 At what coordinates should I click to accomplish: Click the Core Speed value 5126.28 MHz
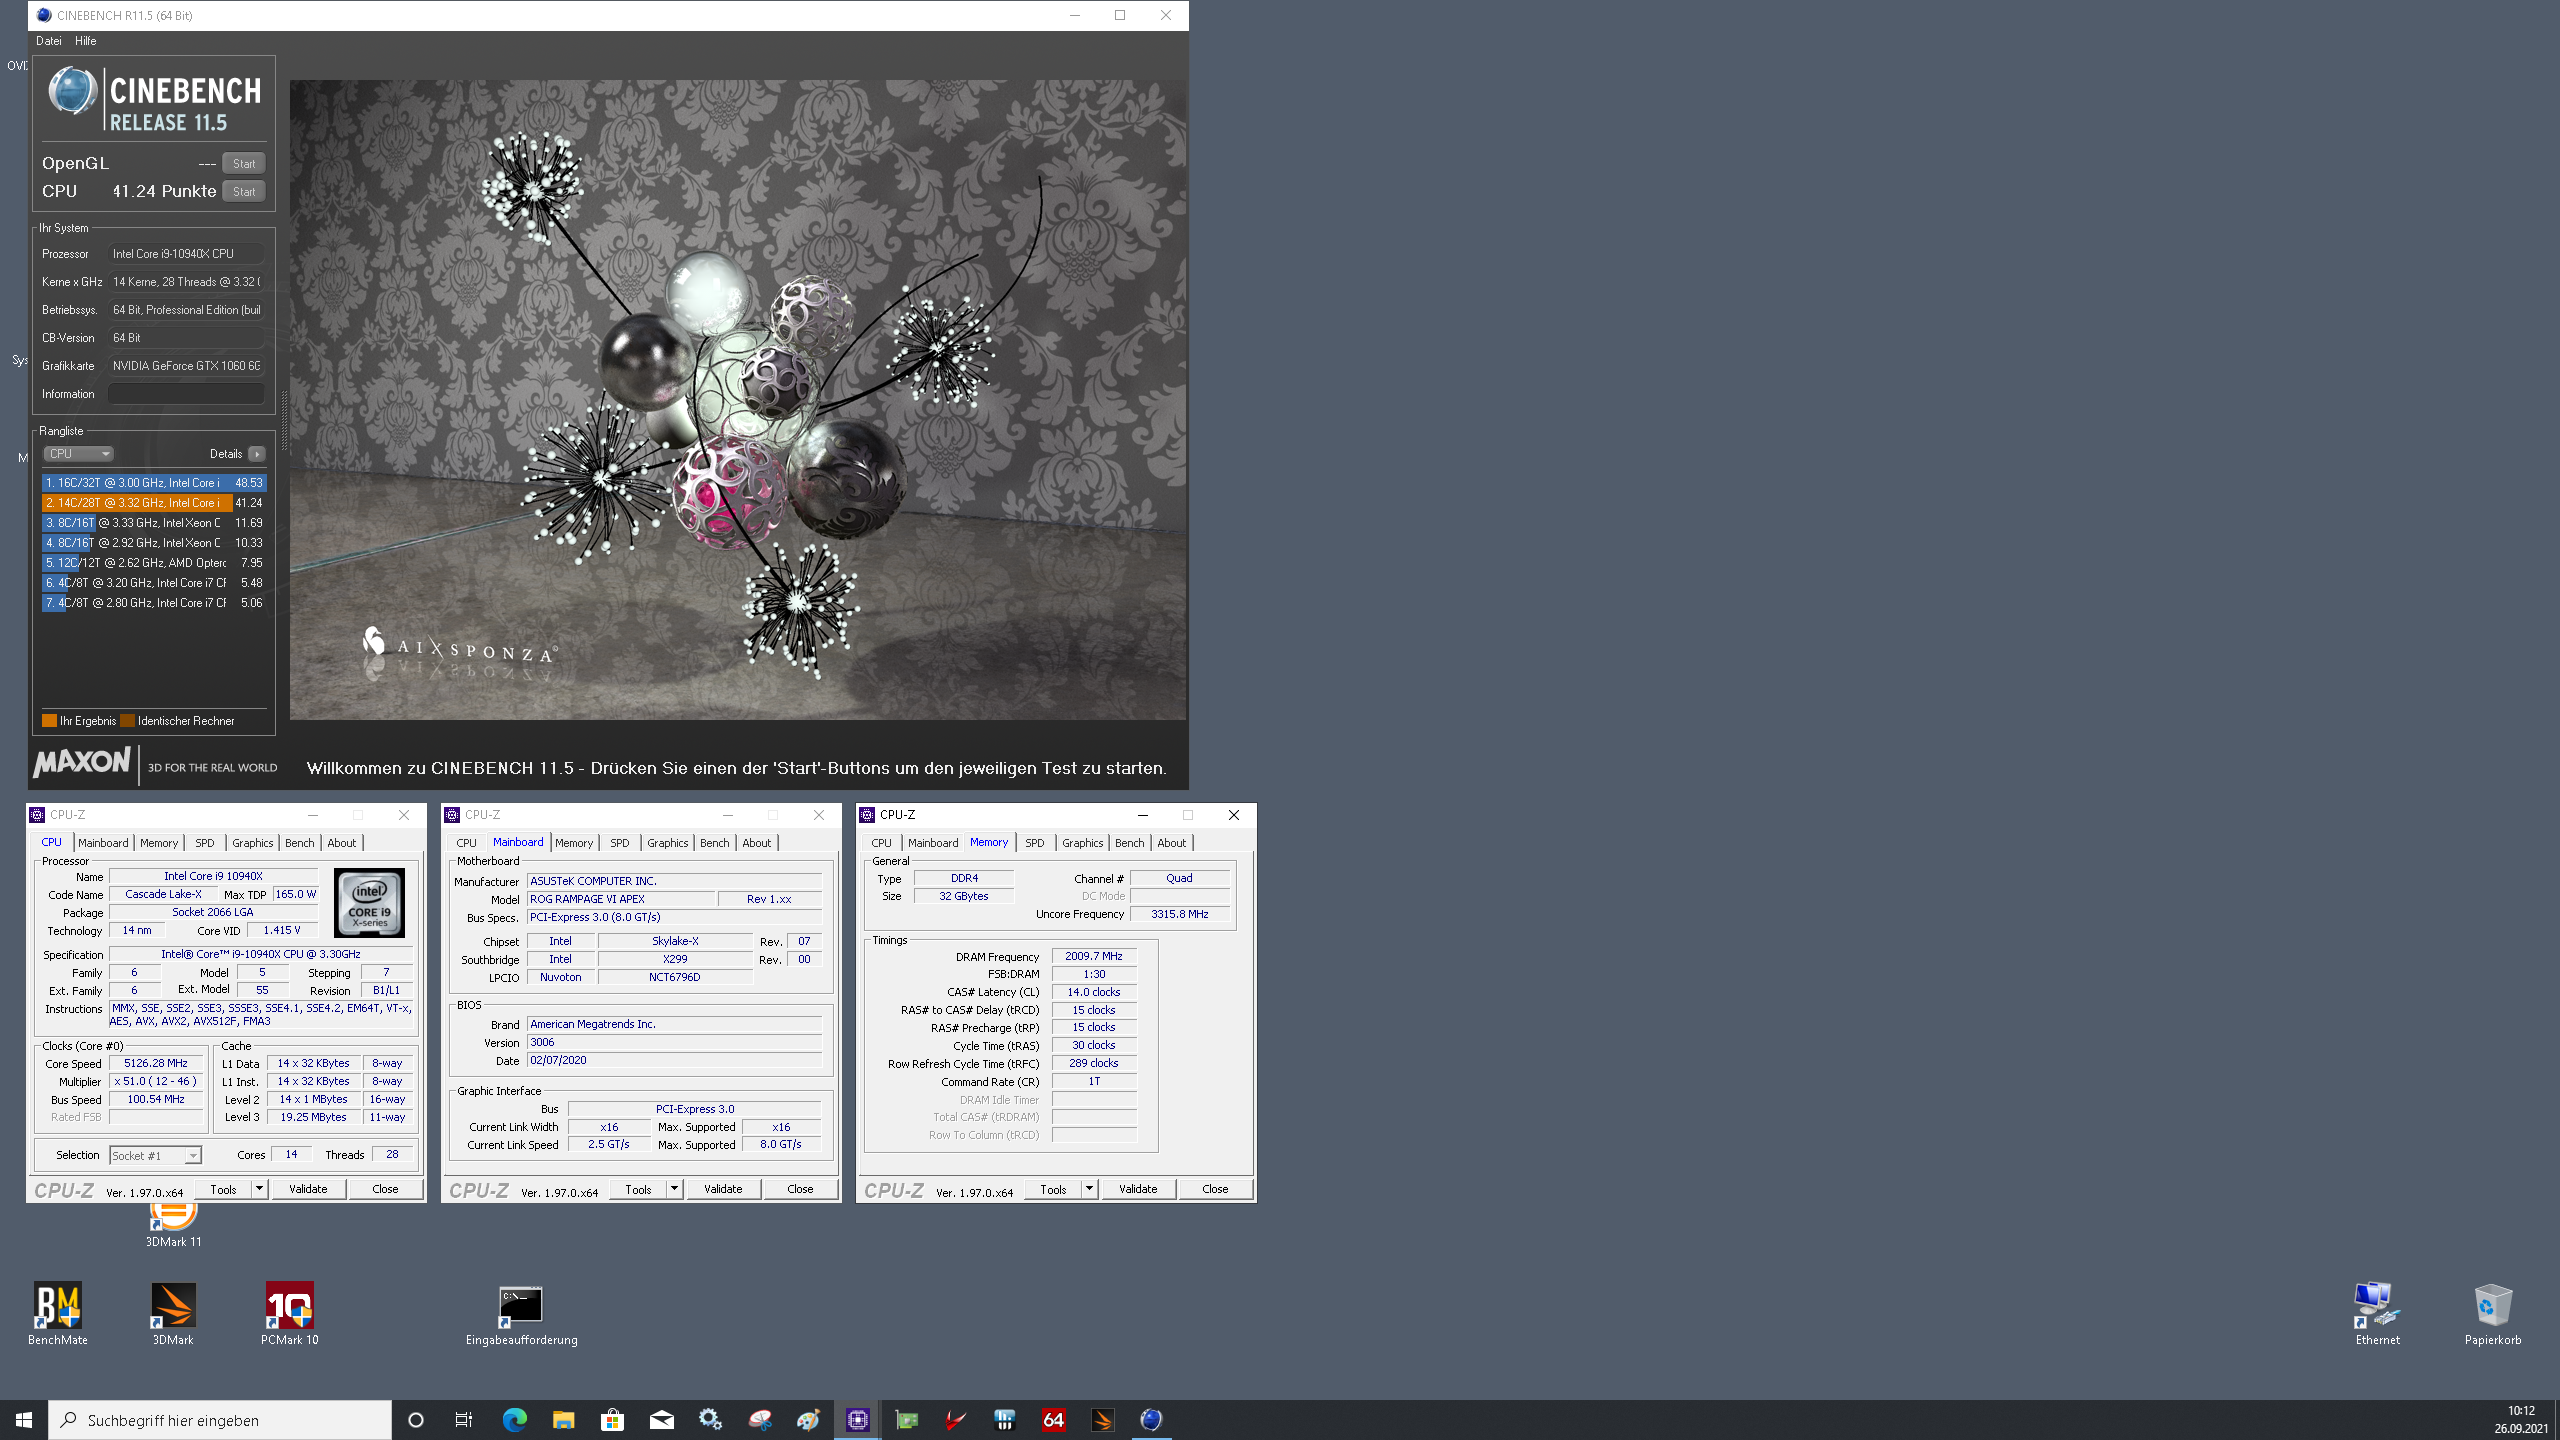click(x=156, y=1064)
